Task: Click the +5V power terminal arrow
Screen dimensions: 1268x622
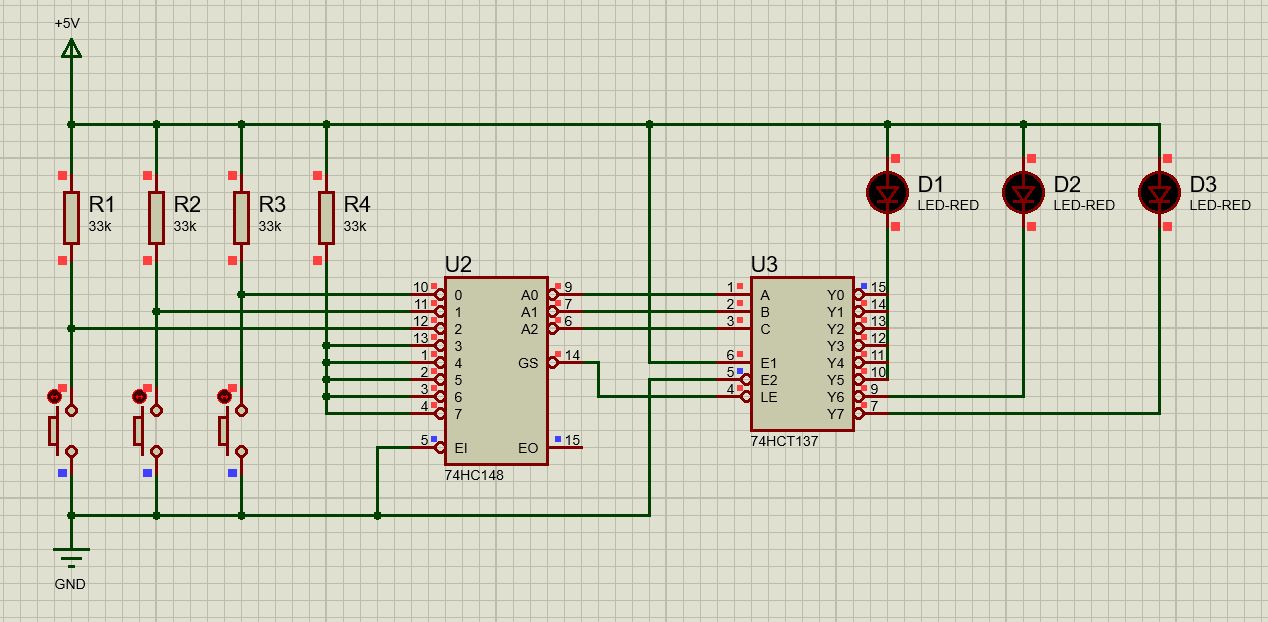Action: pos(71,48)
